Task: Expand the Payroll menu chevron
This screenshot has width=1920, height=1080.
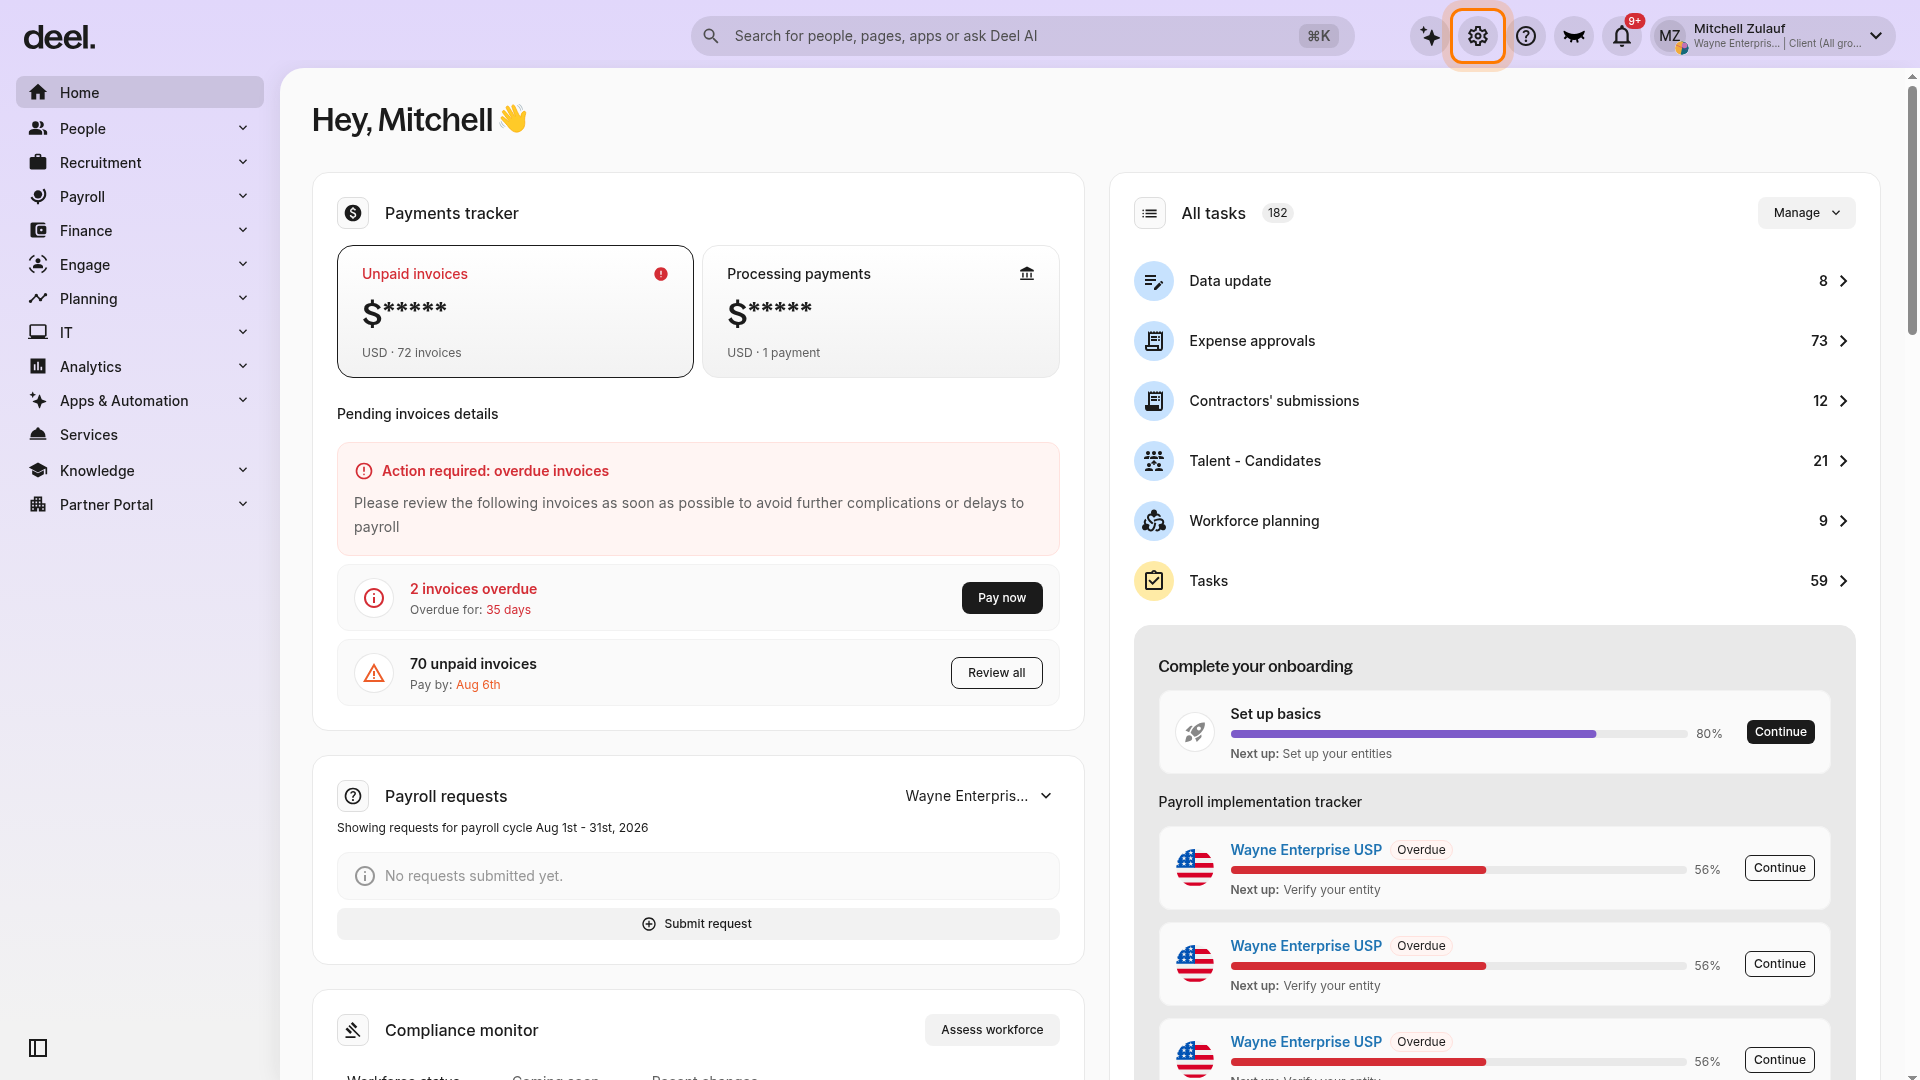Action: (x=243, y=196)
